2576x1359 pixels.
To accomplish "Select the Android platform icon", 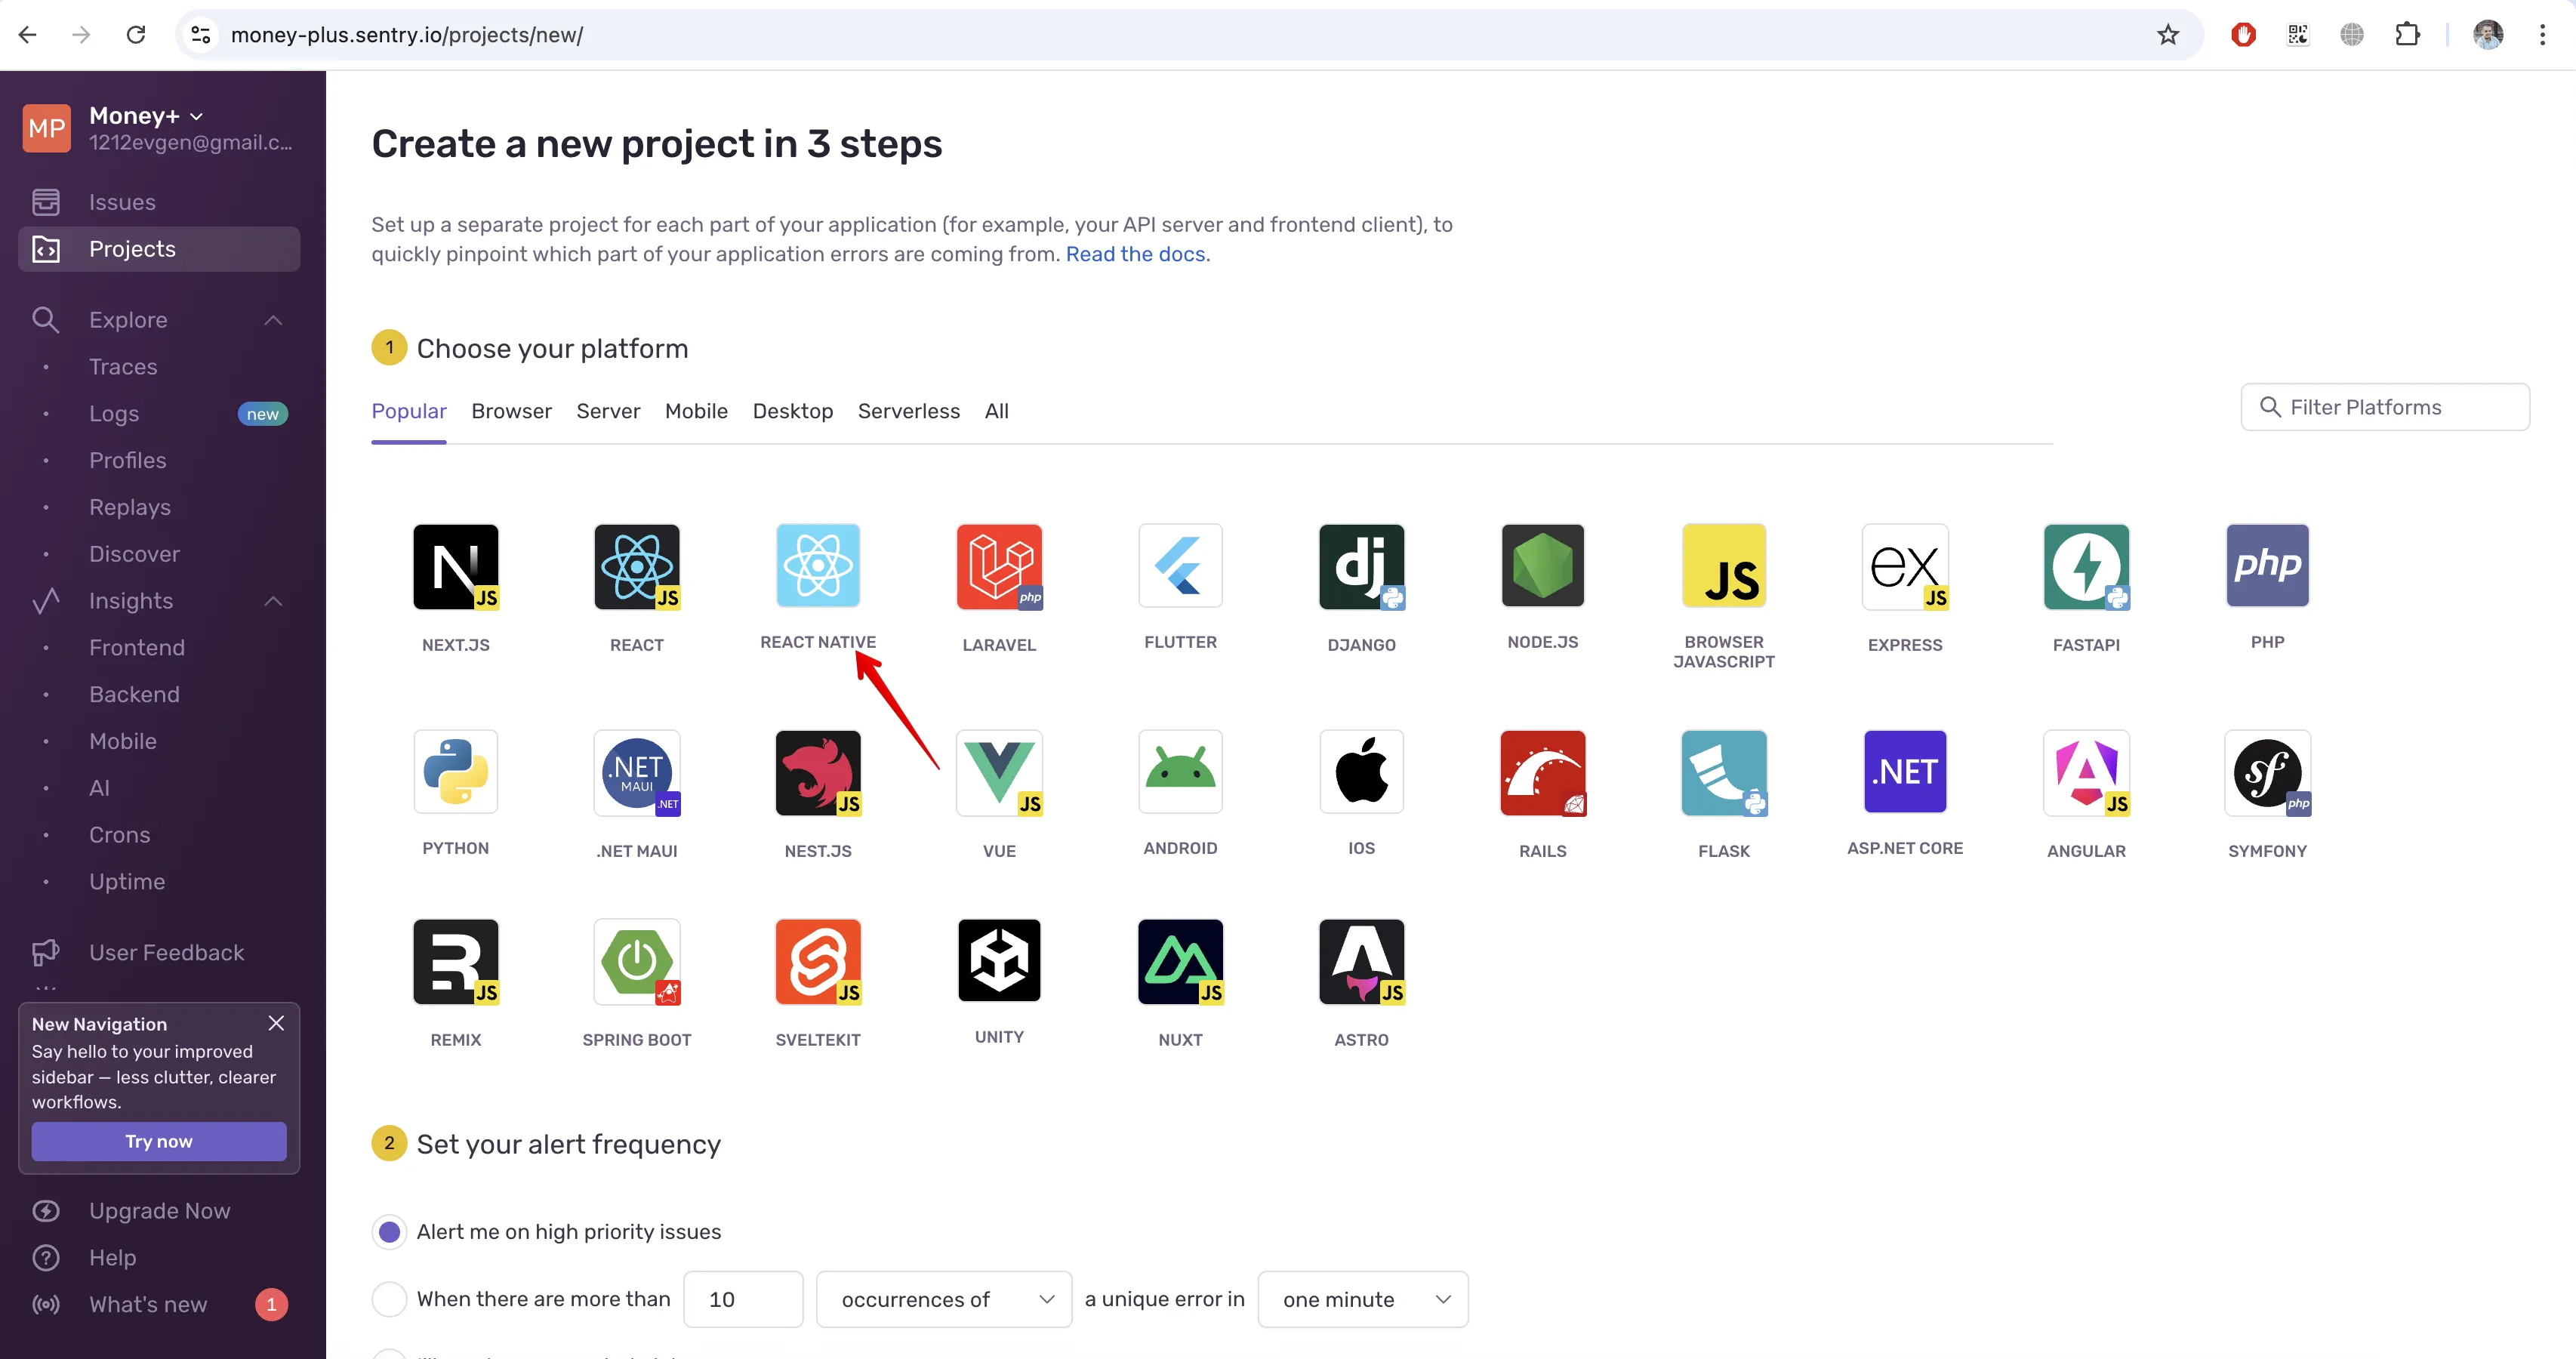I will [x=1181, y=772].
